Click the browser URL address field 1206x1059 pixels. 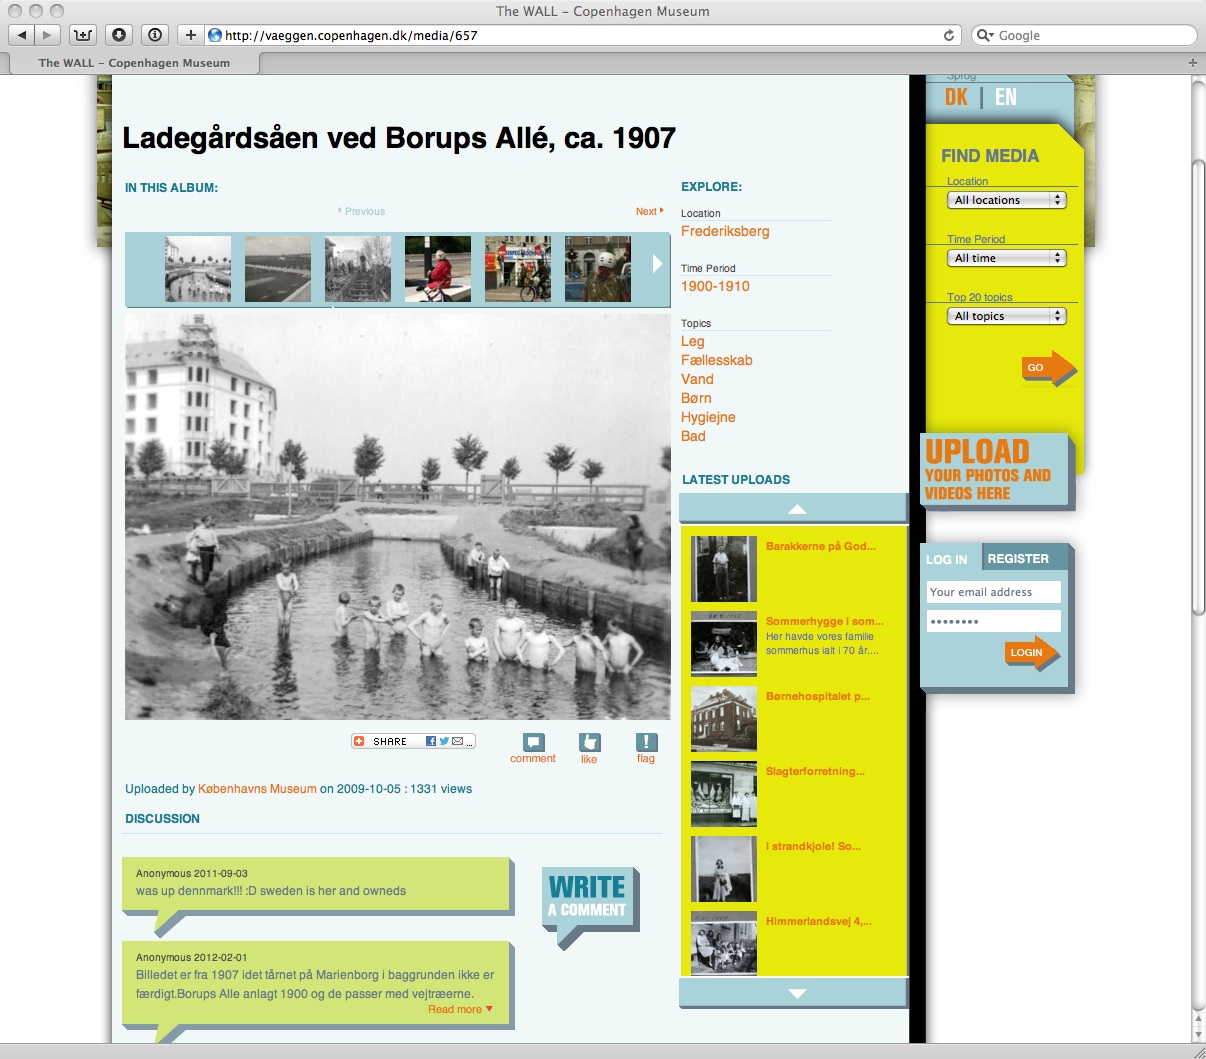(x=584, y=35)
